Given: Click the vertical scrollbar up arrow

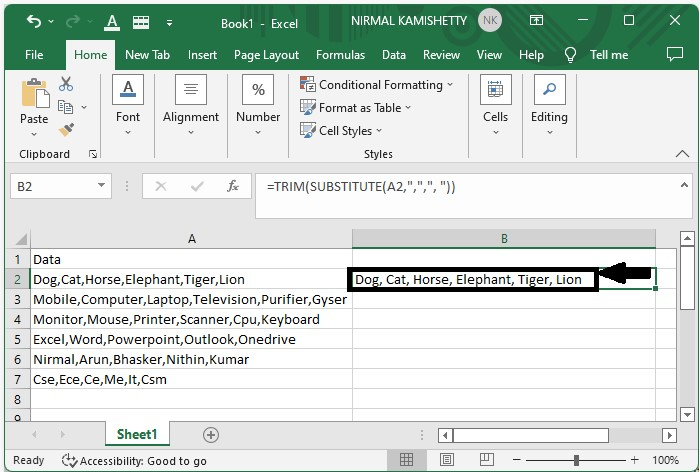Looking at the screenshot, I should pos(688,239).
